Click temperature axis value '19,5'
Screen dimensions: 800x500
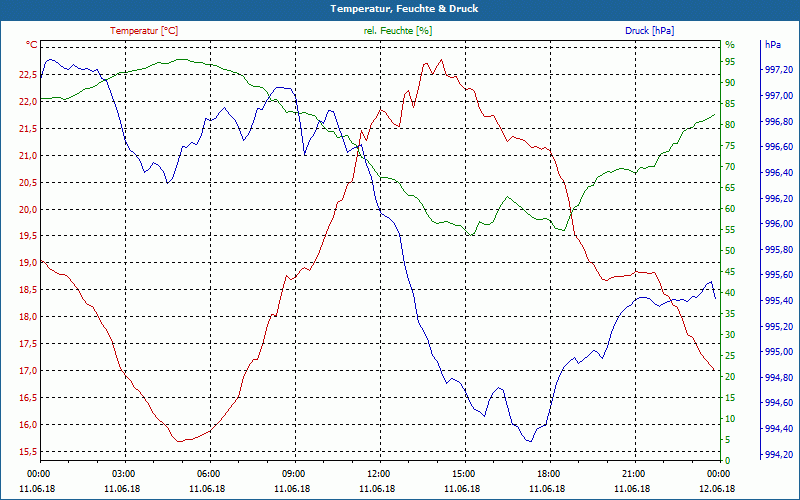click(x=28, y=236)
